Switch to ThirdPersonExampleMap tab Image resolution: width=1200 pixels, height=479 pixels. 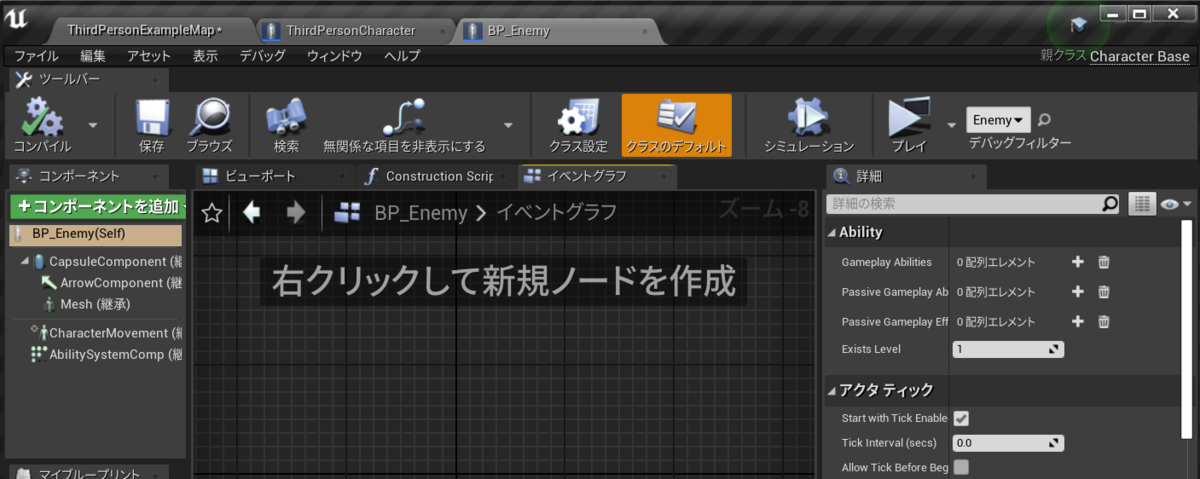point(145,30)
